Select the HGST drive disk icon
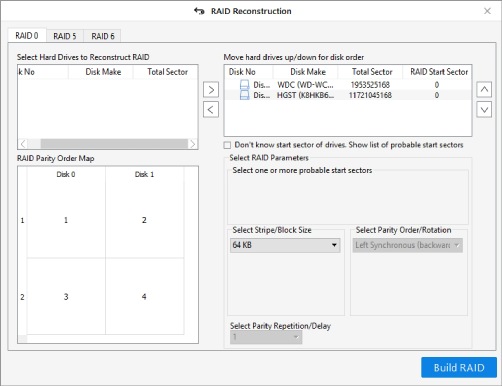 tap(245, 95)
